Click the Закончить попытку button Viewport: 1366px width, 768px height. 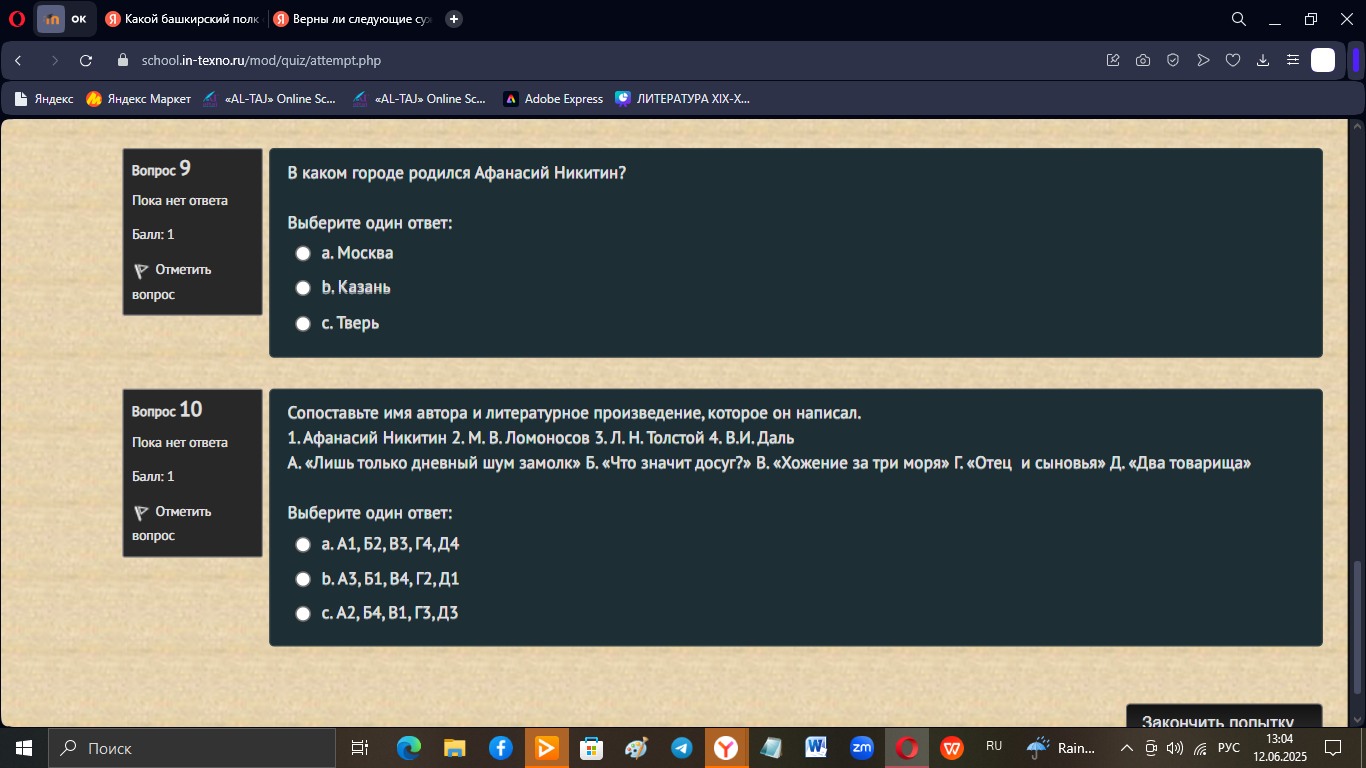(1224, 716)
